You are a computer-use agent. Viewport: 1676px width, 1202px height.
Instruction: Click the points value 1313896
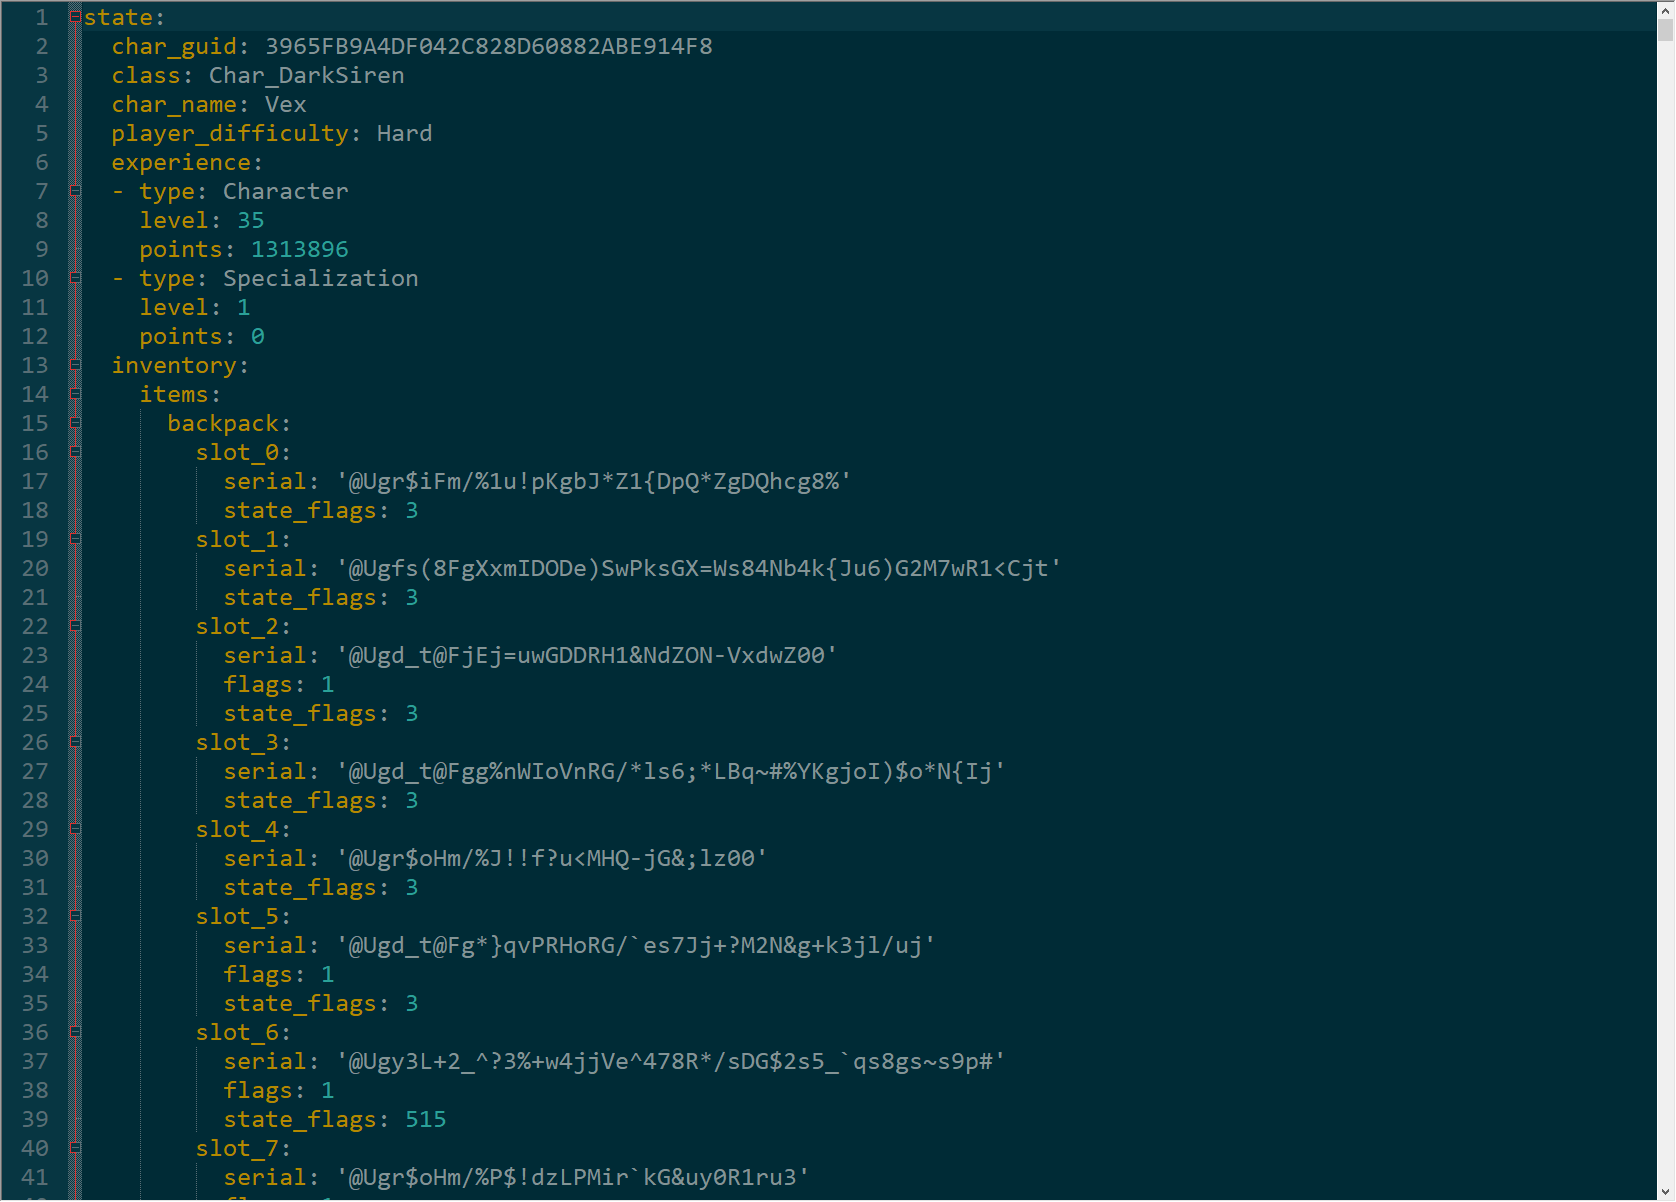300,249
